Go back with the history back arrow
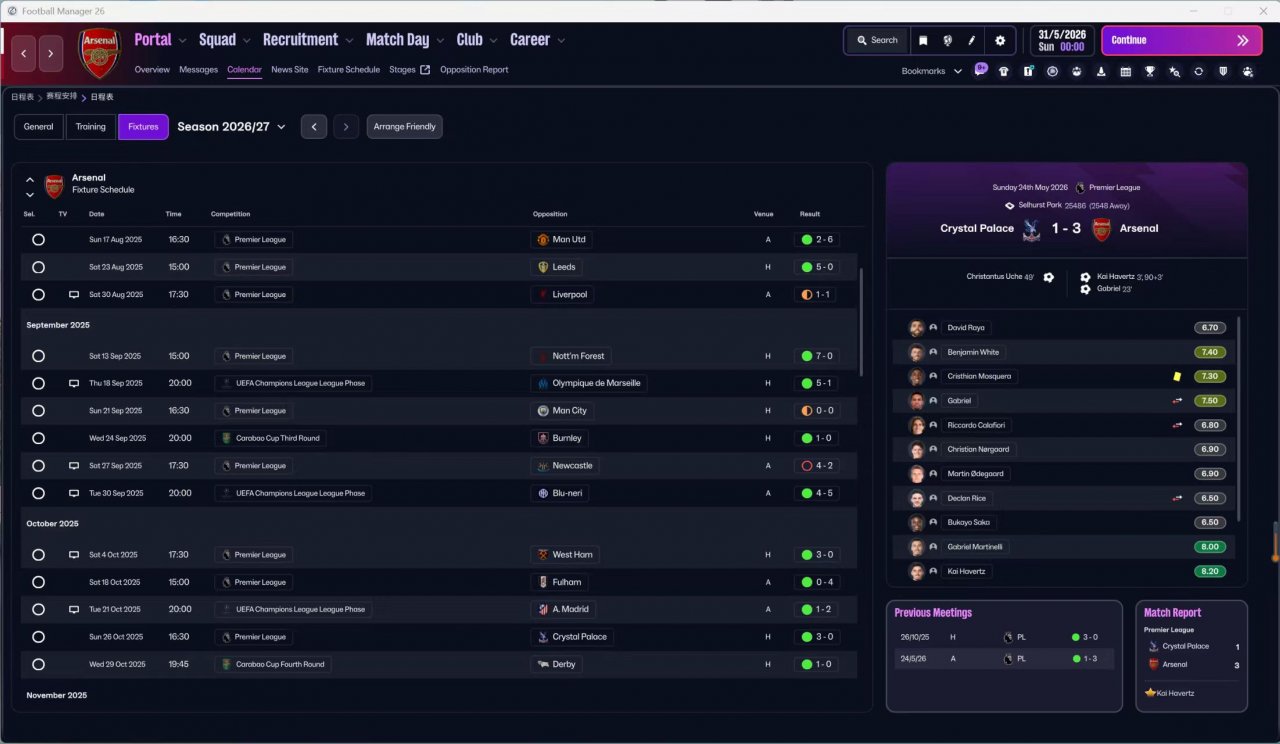The height and width of the screenshot is (744, 1280). (x=24, y=53)
